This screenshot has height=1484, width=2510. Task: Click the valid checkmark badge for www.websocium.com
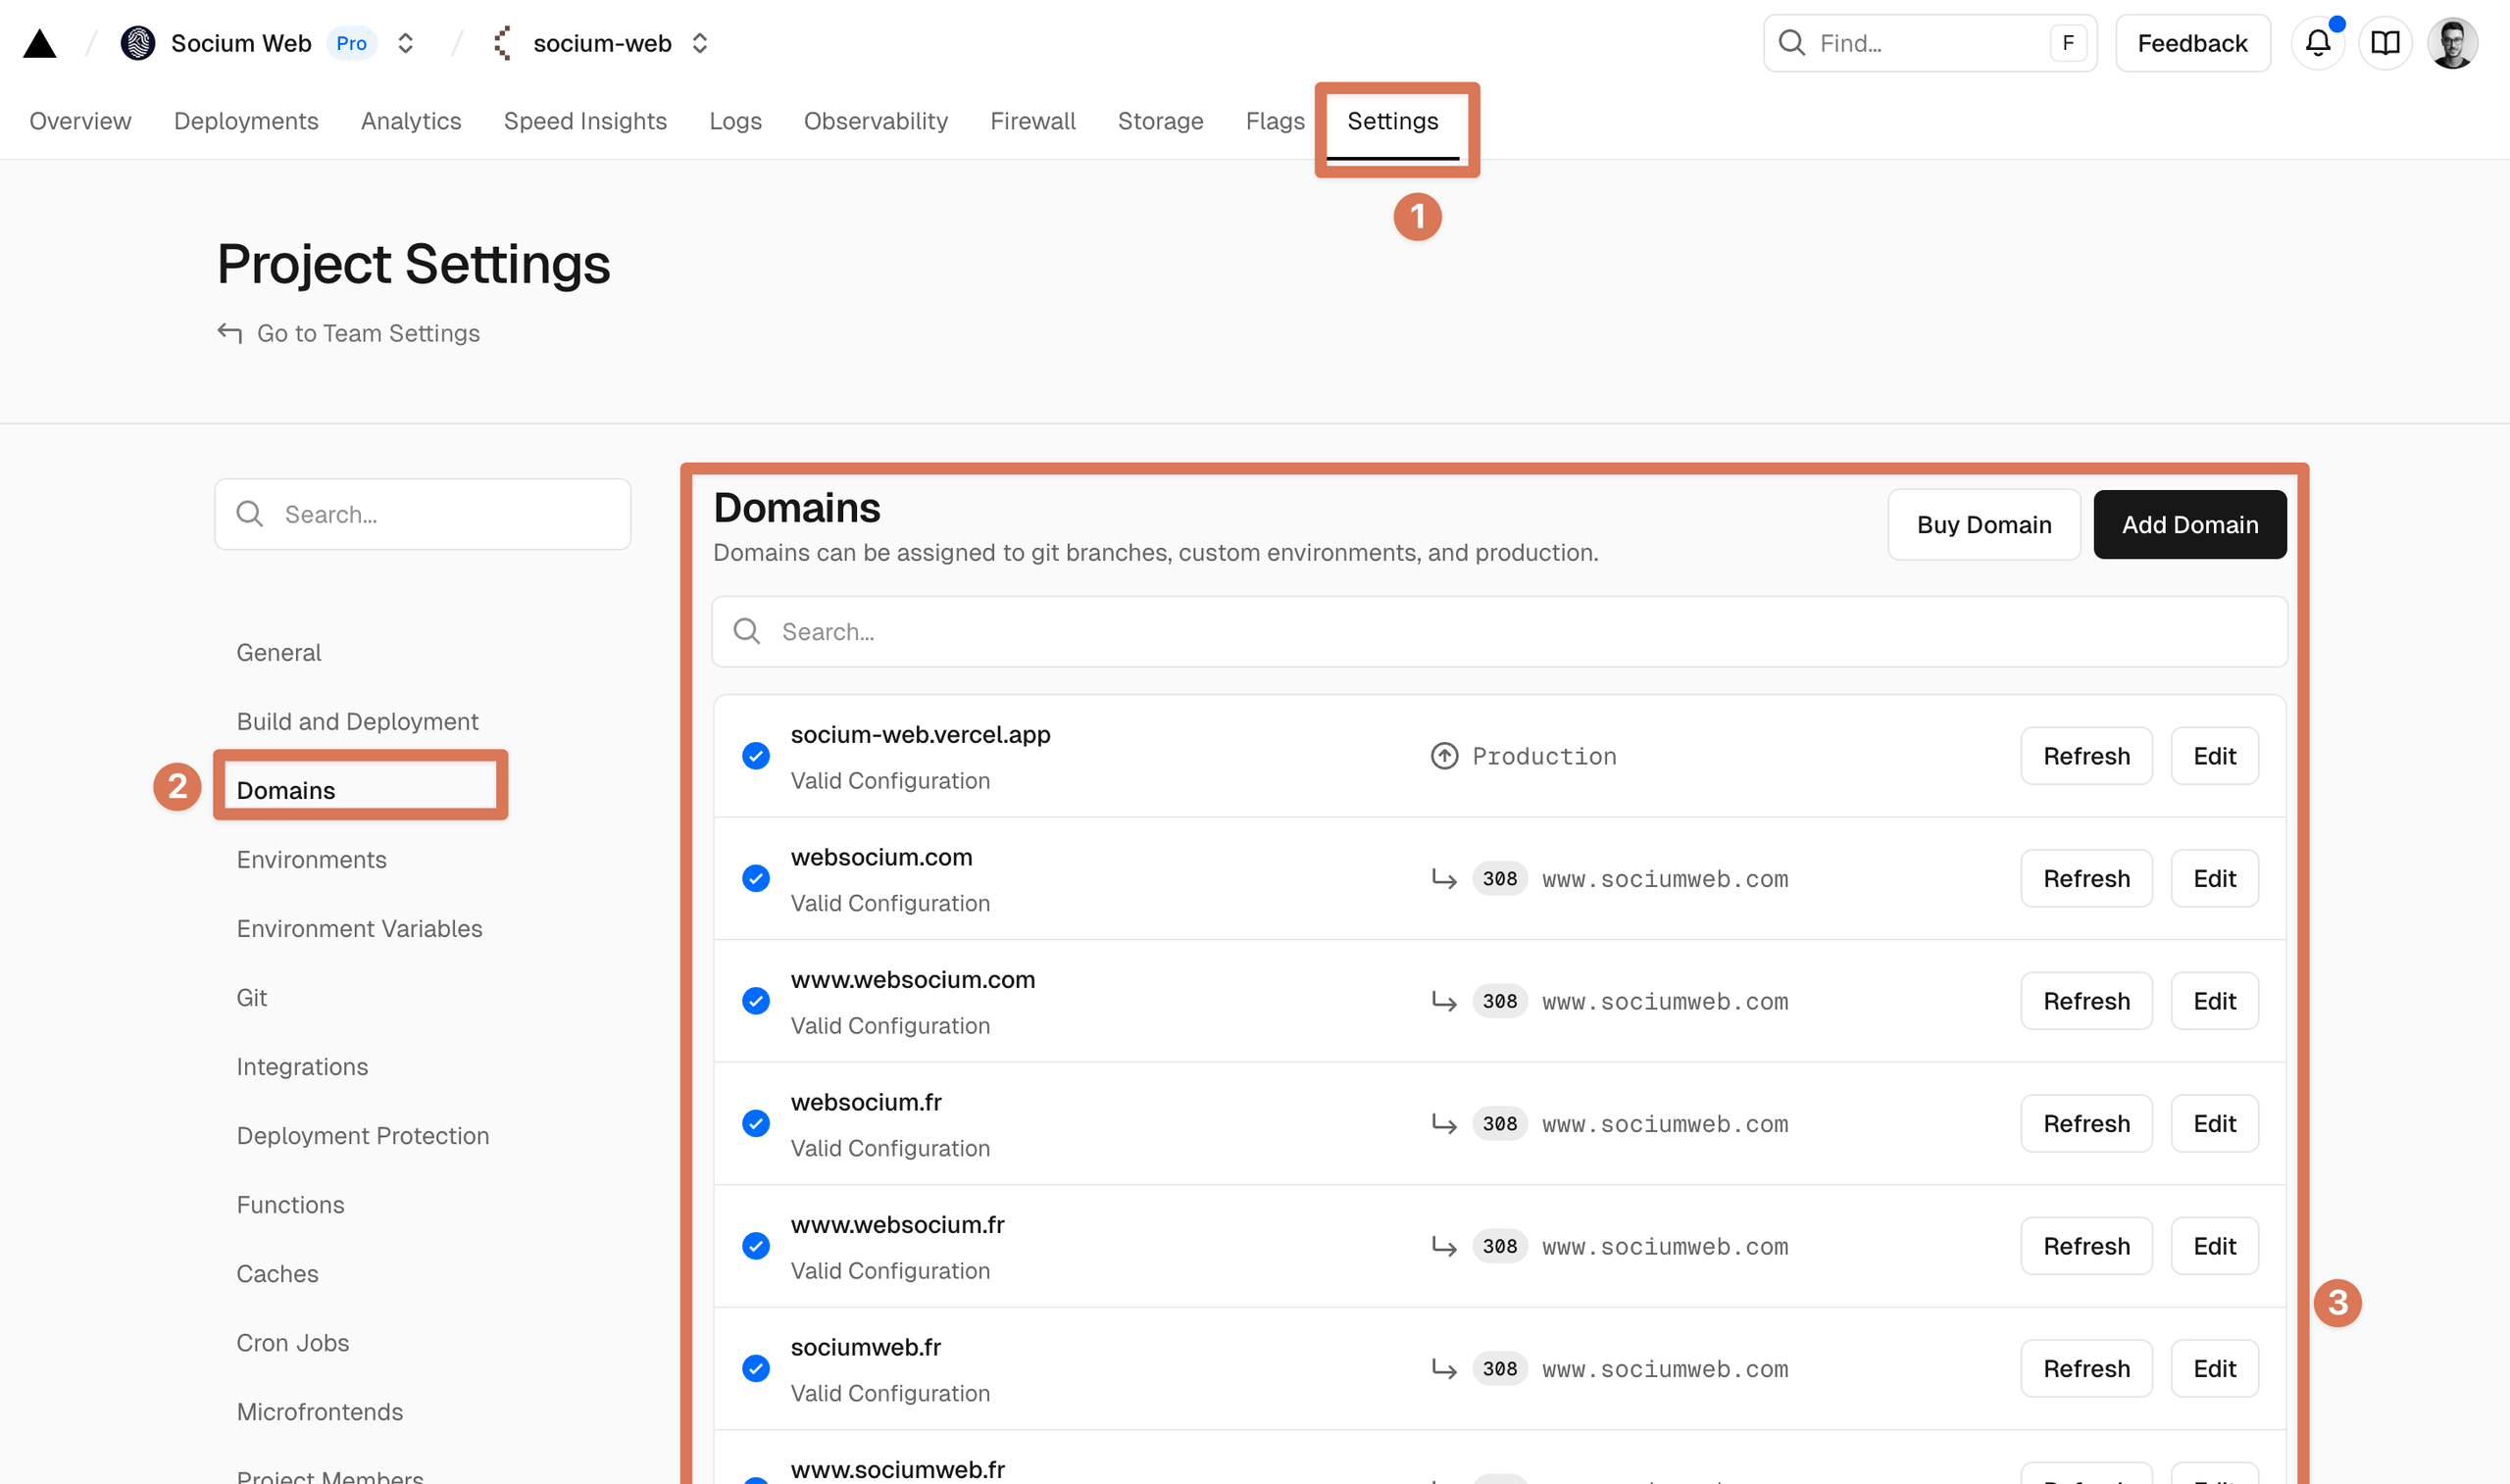click(756, 1001)
